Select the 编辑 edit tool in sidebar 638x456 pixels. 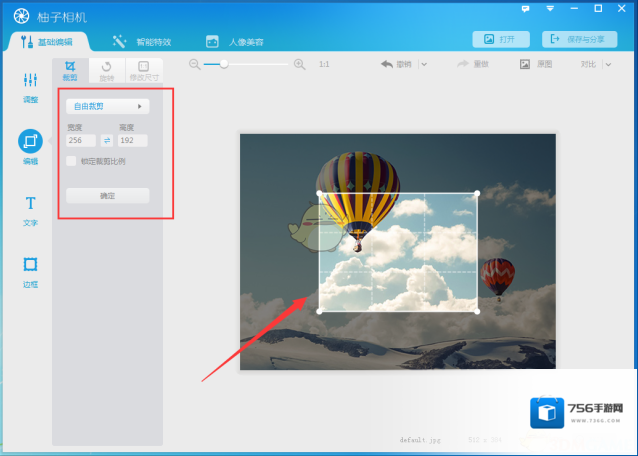point(30,146)
